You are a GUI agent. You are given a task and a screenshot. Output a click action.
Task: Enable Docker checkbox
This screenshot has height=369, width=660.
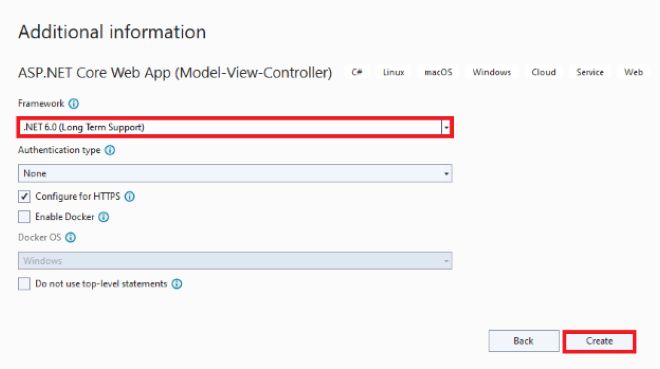(x=24, y=217)
